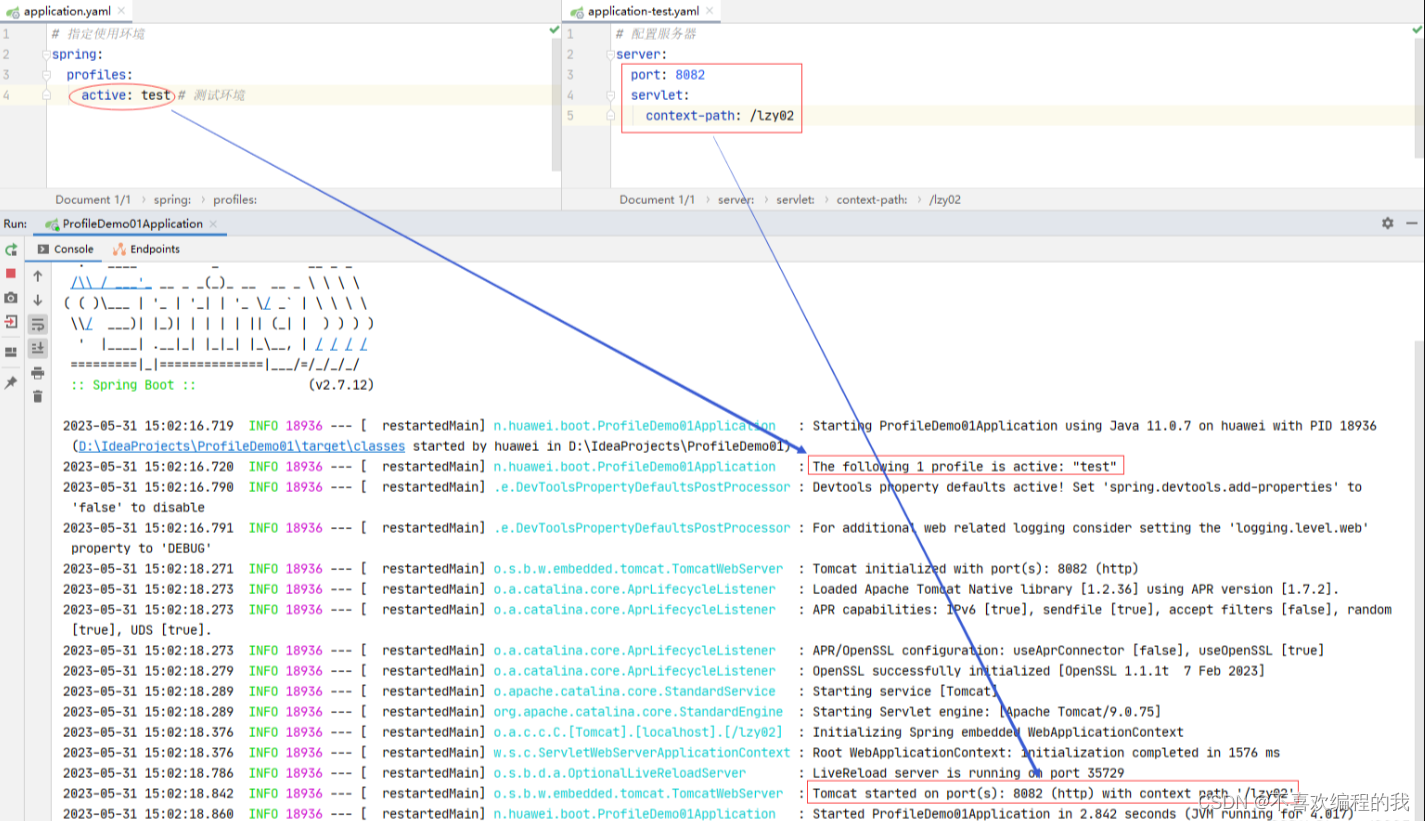
Task: Click 'Starting service [Tomcat]' log message
Action: pos(905,691)
